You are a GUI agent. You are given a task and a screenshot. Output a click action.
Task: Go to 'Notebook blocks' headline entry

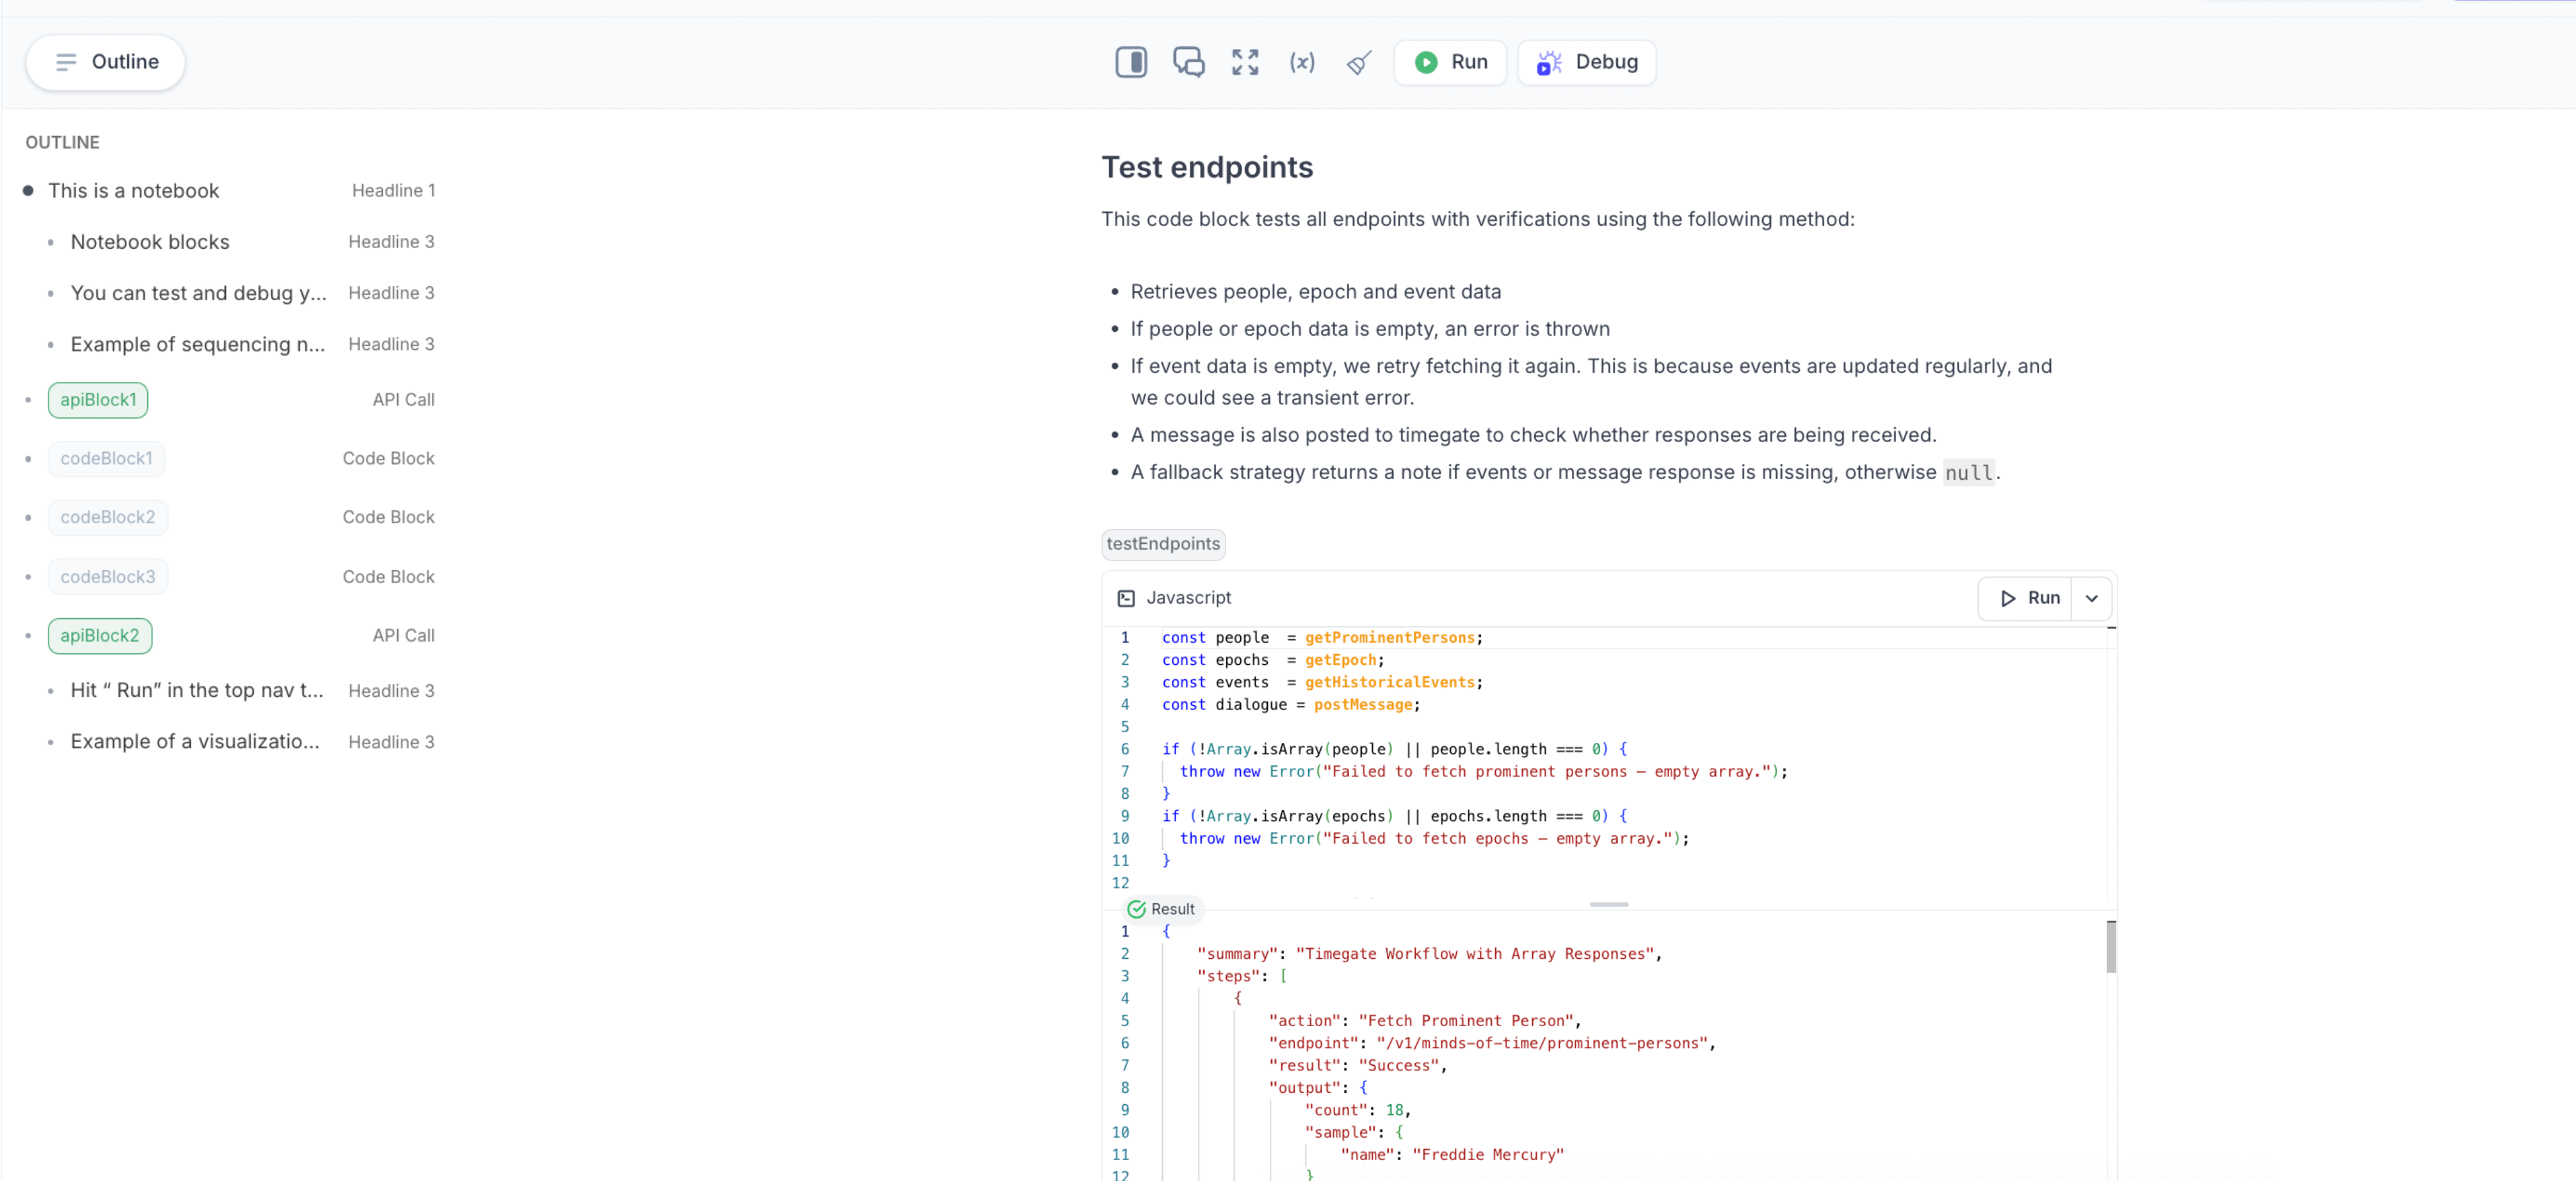tap(150, 242)
